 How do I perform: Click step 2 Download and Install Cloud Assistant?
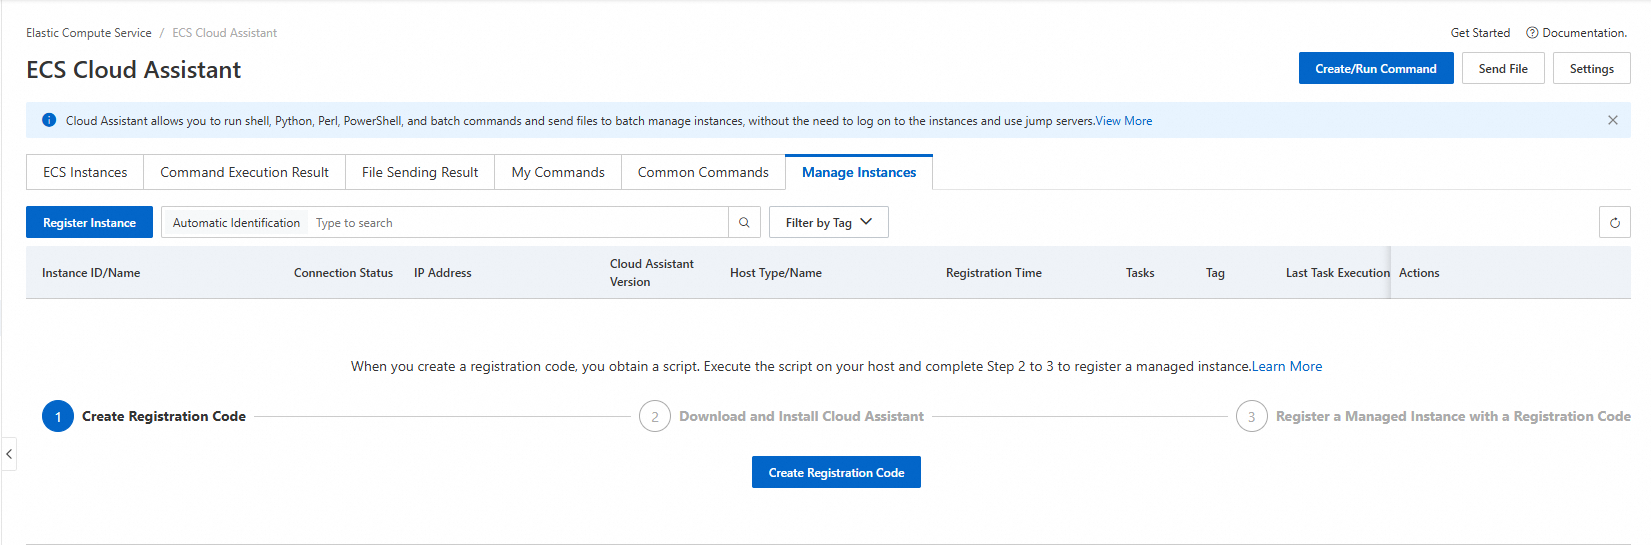pyautogui.click(x=782, y=416)
